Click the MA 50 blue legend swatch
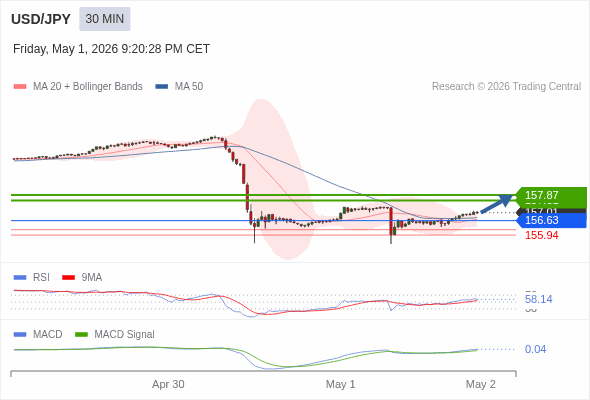 pyautogui.click(x=162, y=87)
